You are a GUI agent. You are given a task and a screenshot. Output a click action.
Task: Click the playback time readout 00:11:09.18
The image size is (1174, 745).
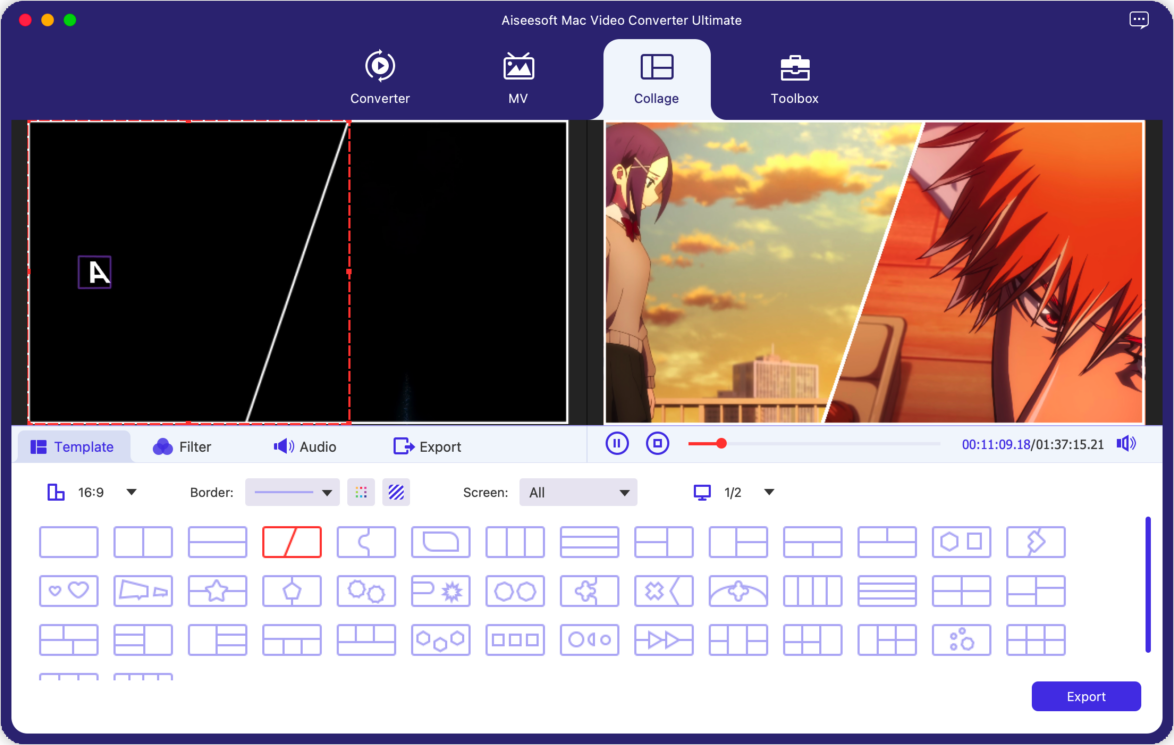(x=996, y=445)
